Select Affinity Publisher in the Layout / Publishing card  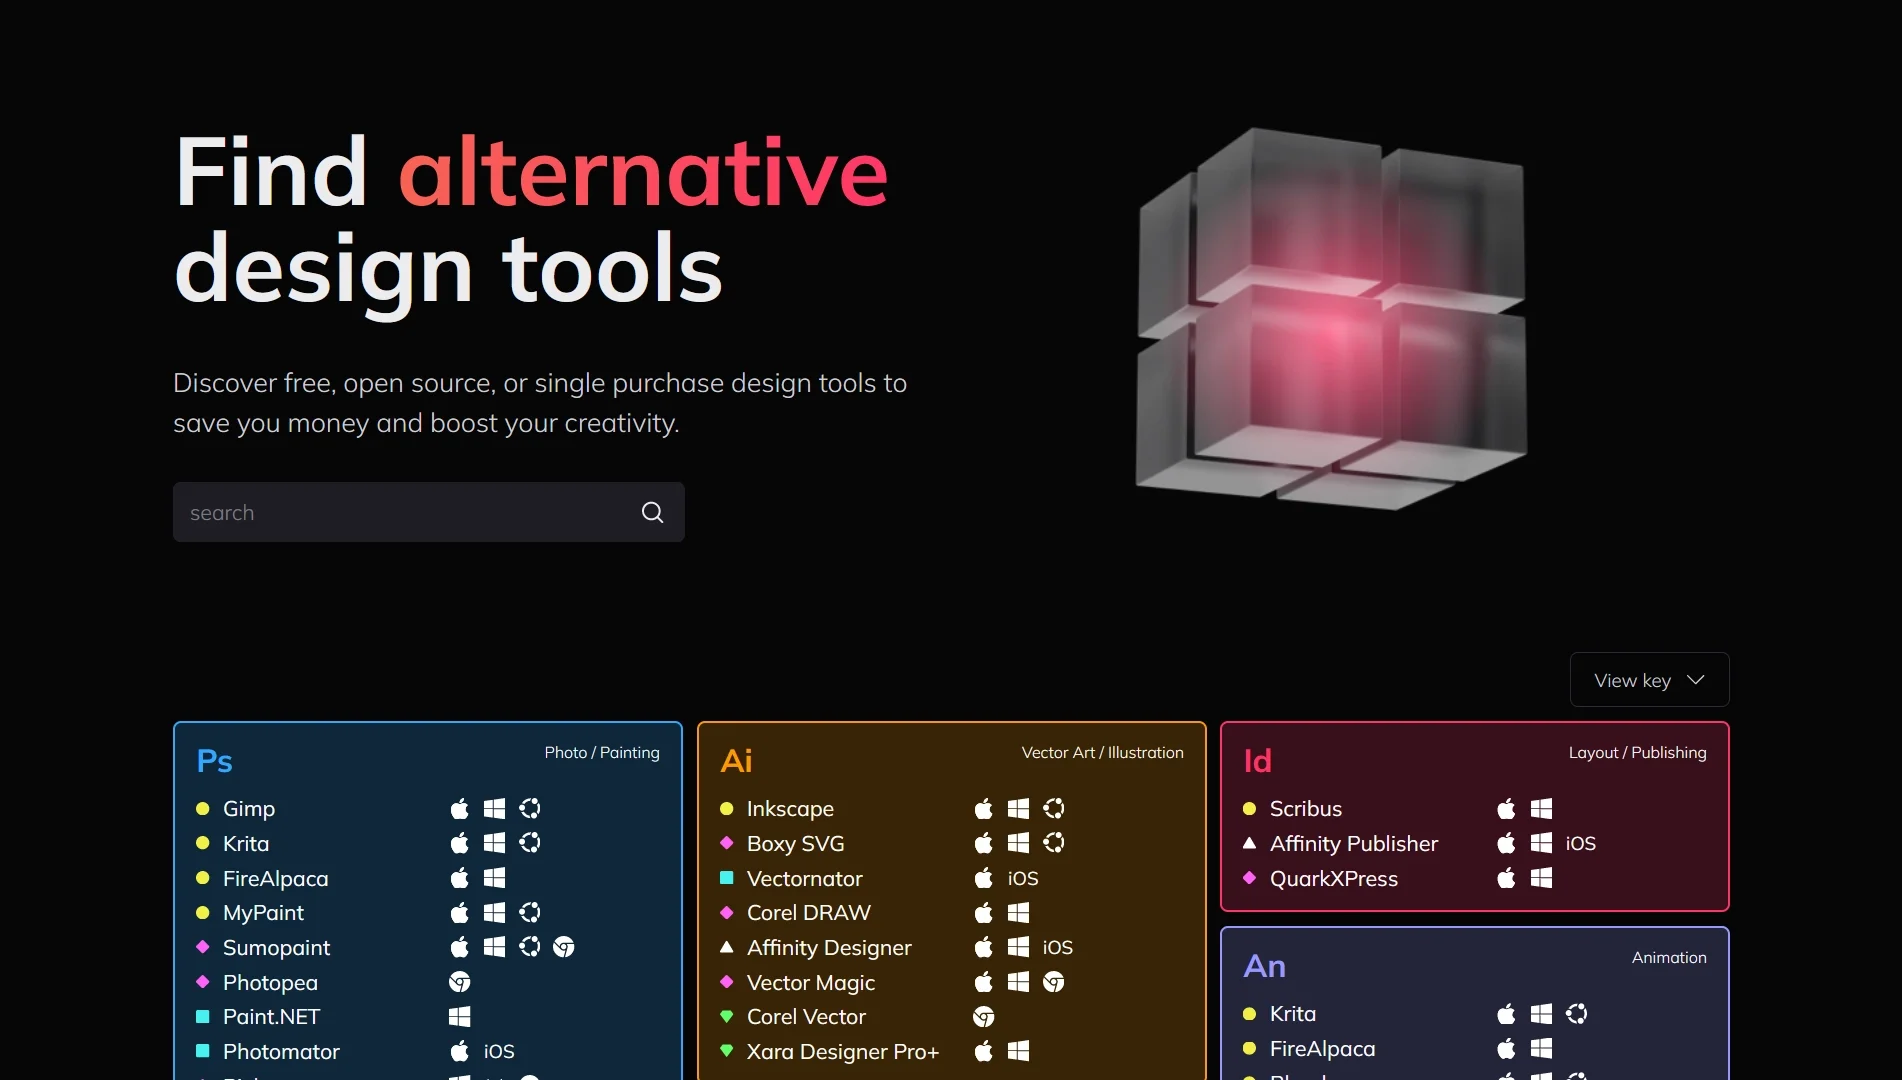(1353, 843)
